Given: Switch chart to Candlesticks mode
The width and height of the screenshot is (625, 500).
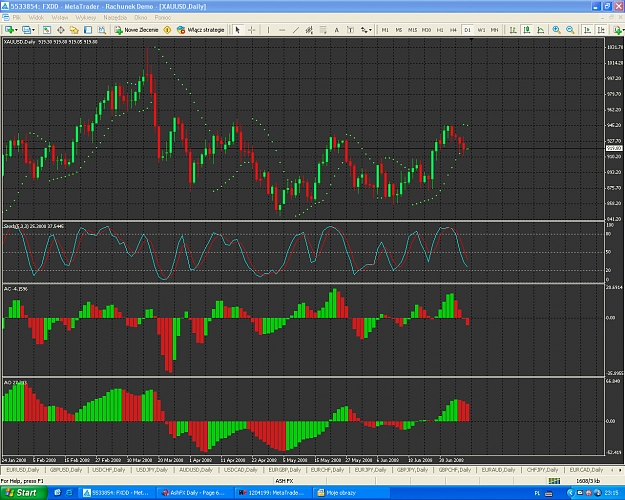Looking at the screenshot, I should tap(527, 30).
